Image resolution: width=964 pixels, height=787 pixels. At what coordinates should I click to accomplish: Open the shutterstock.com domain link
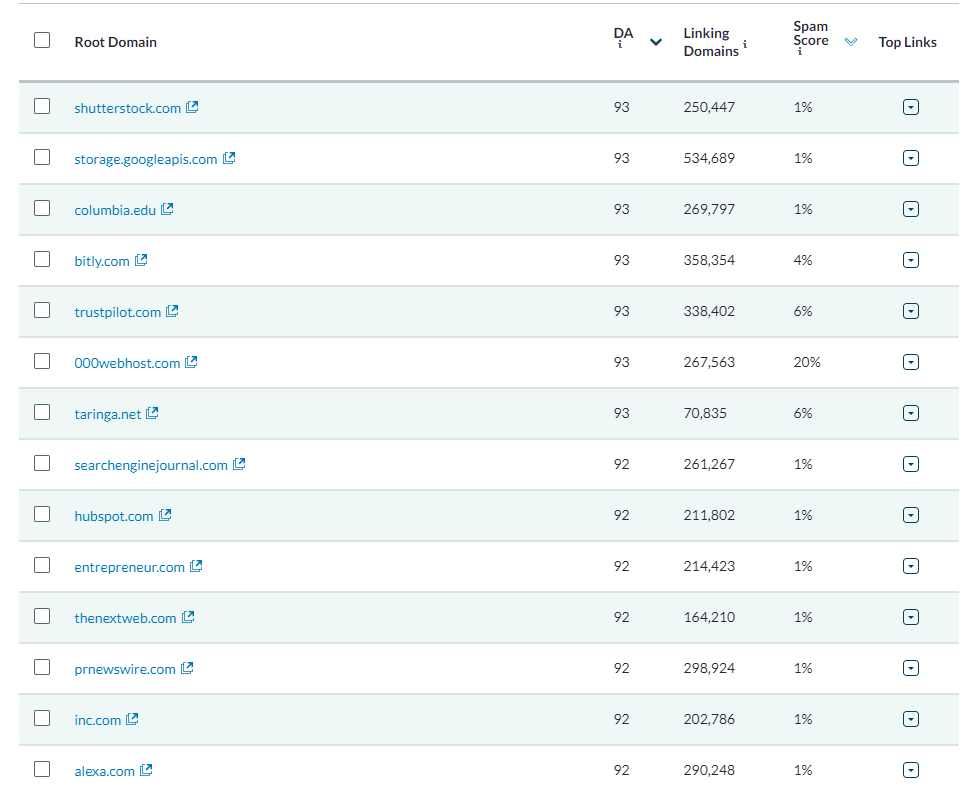tap(127, 108)
